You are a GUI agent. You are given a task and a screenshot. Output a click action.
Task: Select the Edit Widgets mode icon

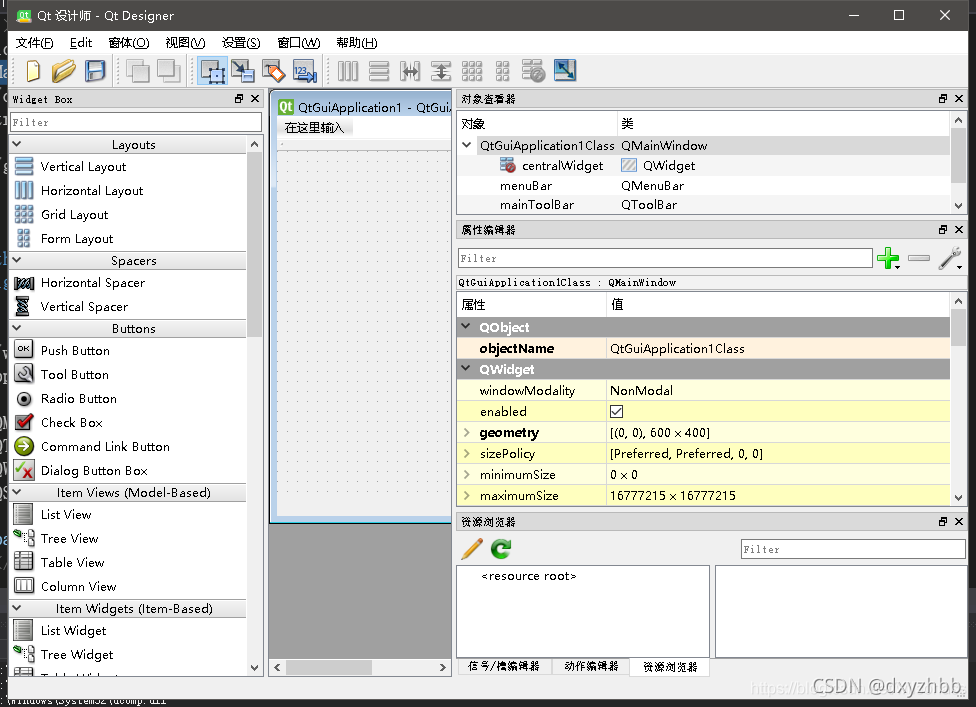(x=212, y=71)
